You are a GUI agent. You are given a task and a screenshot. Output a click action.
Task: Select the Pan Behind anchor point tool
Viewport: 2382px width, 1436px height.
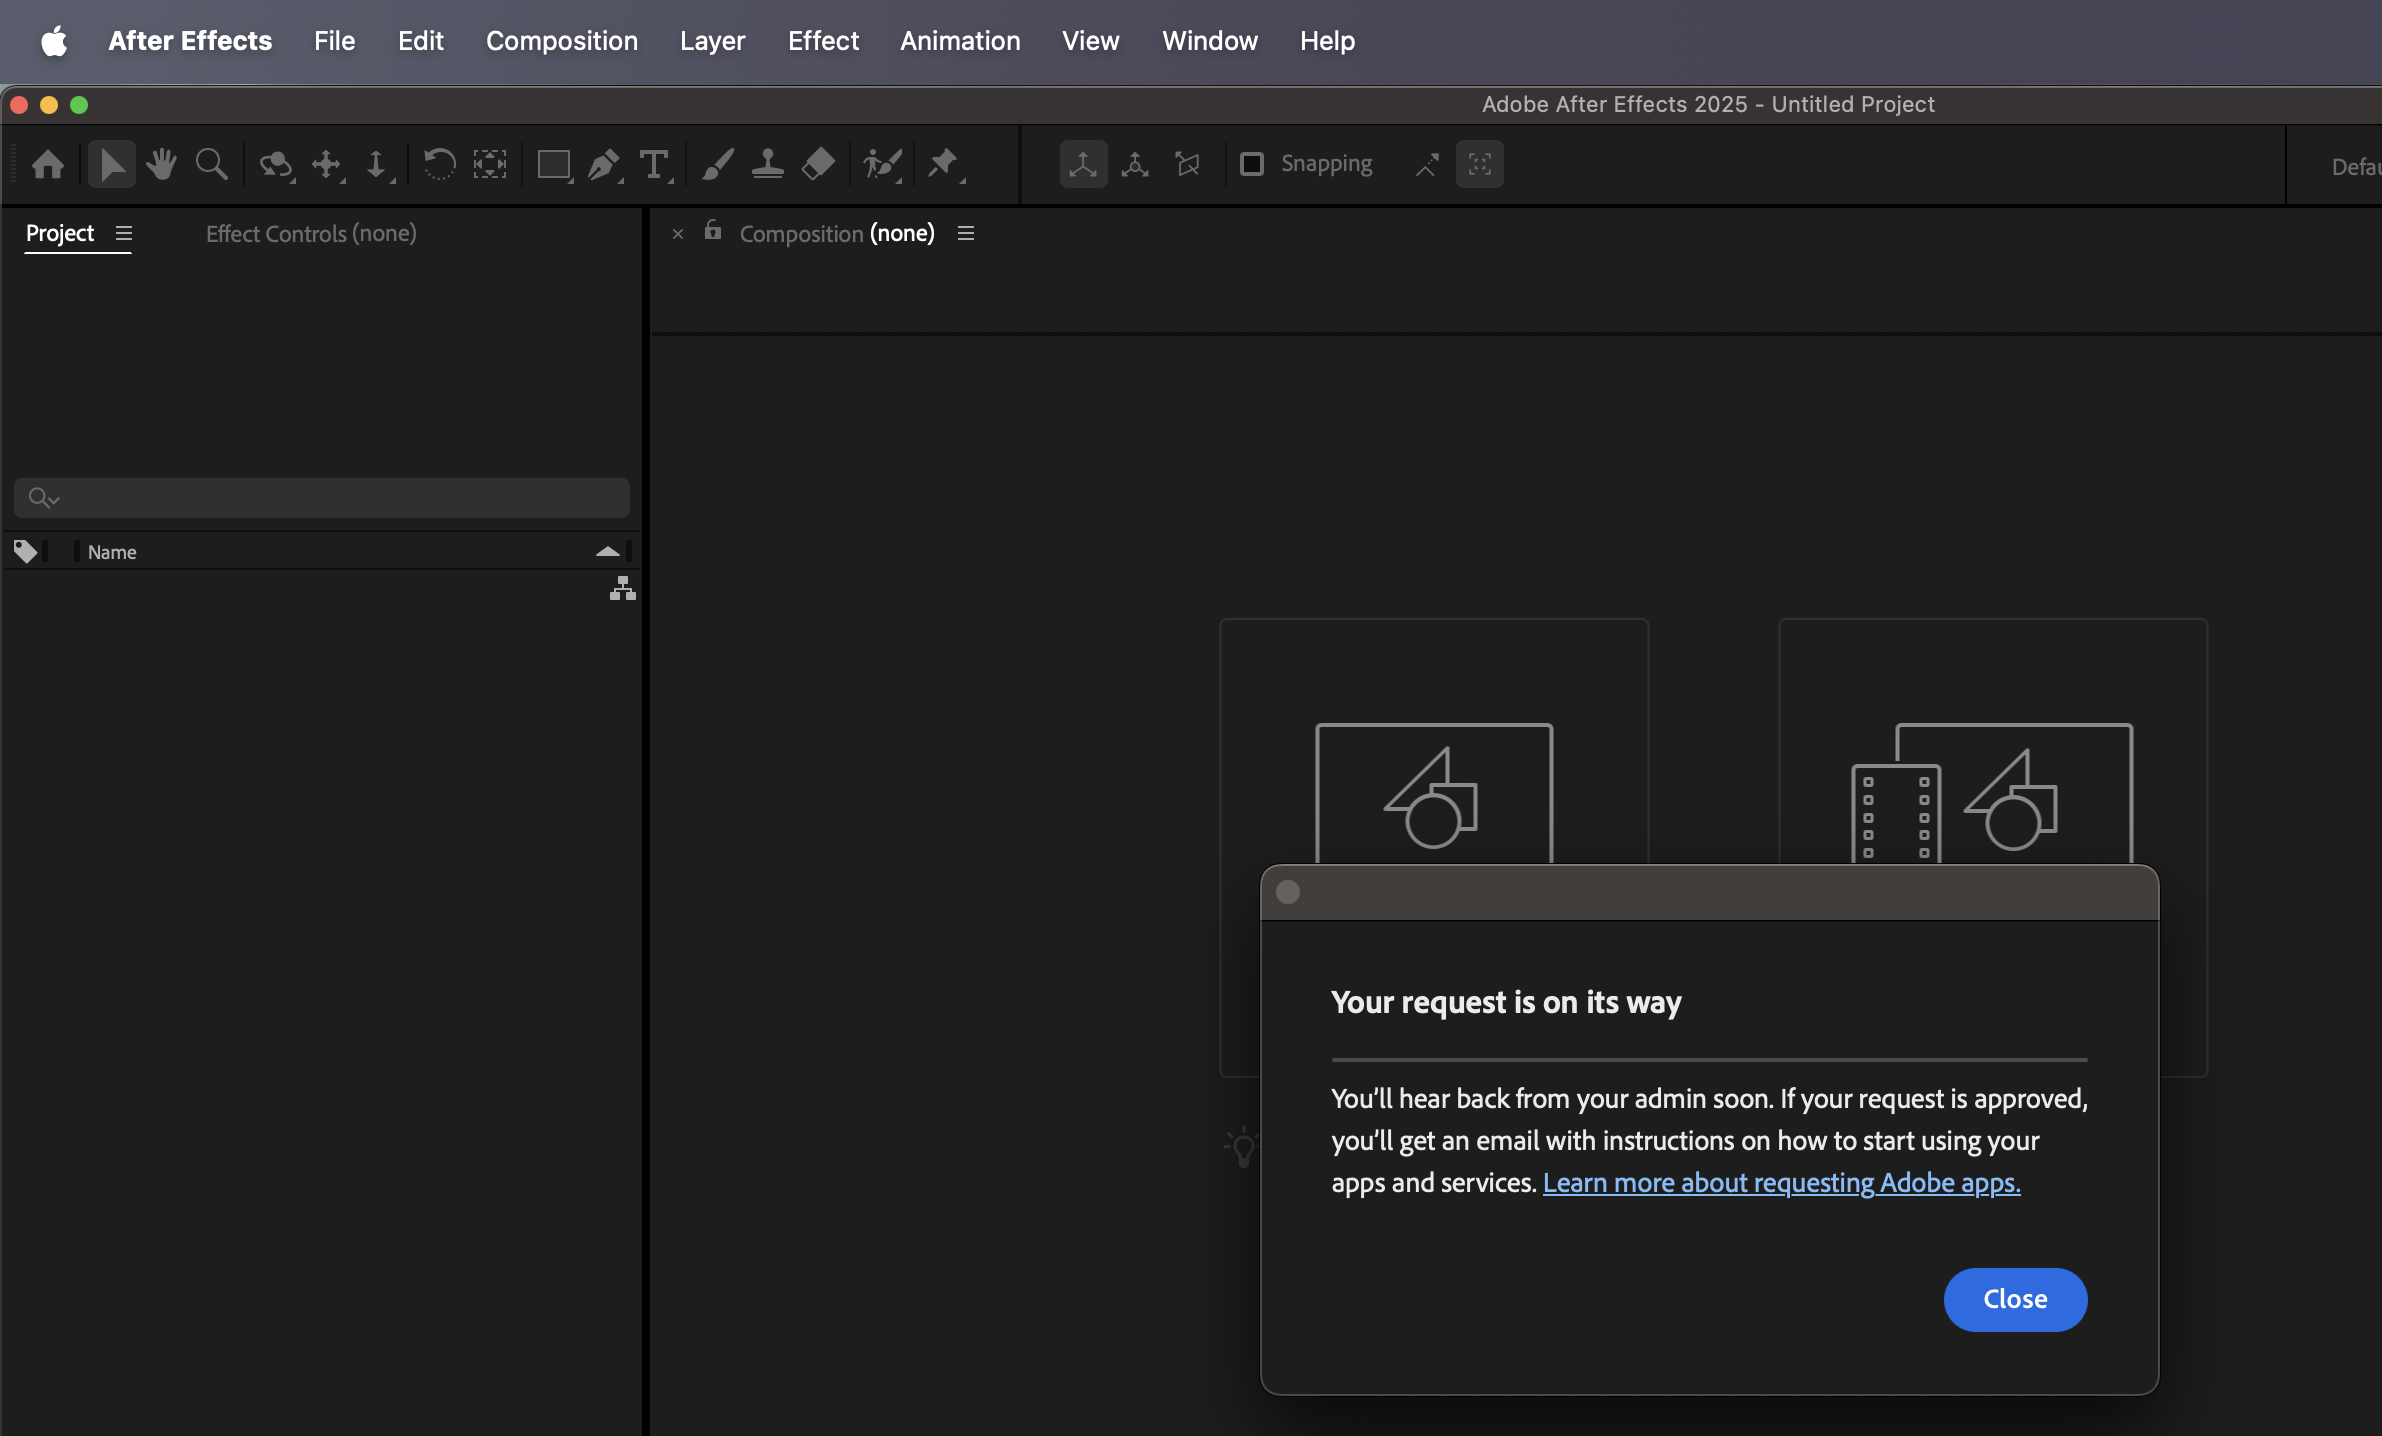click(490, 164)
